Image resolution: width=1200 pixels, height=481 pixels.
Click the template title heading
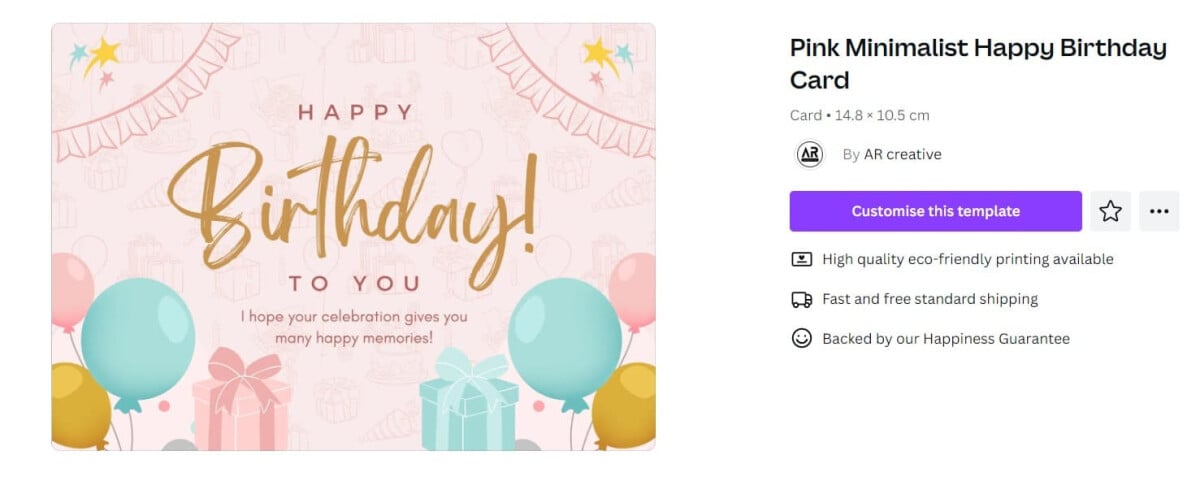tap(977, 63)
